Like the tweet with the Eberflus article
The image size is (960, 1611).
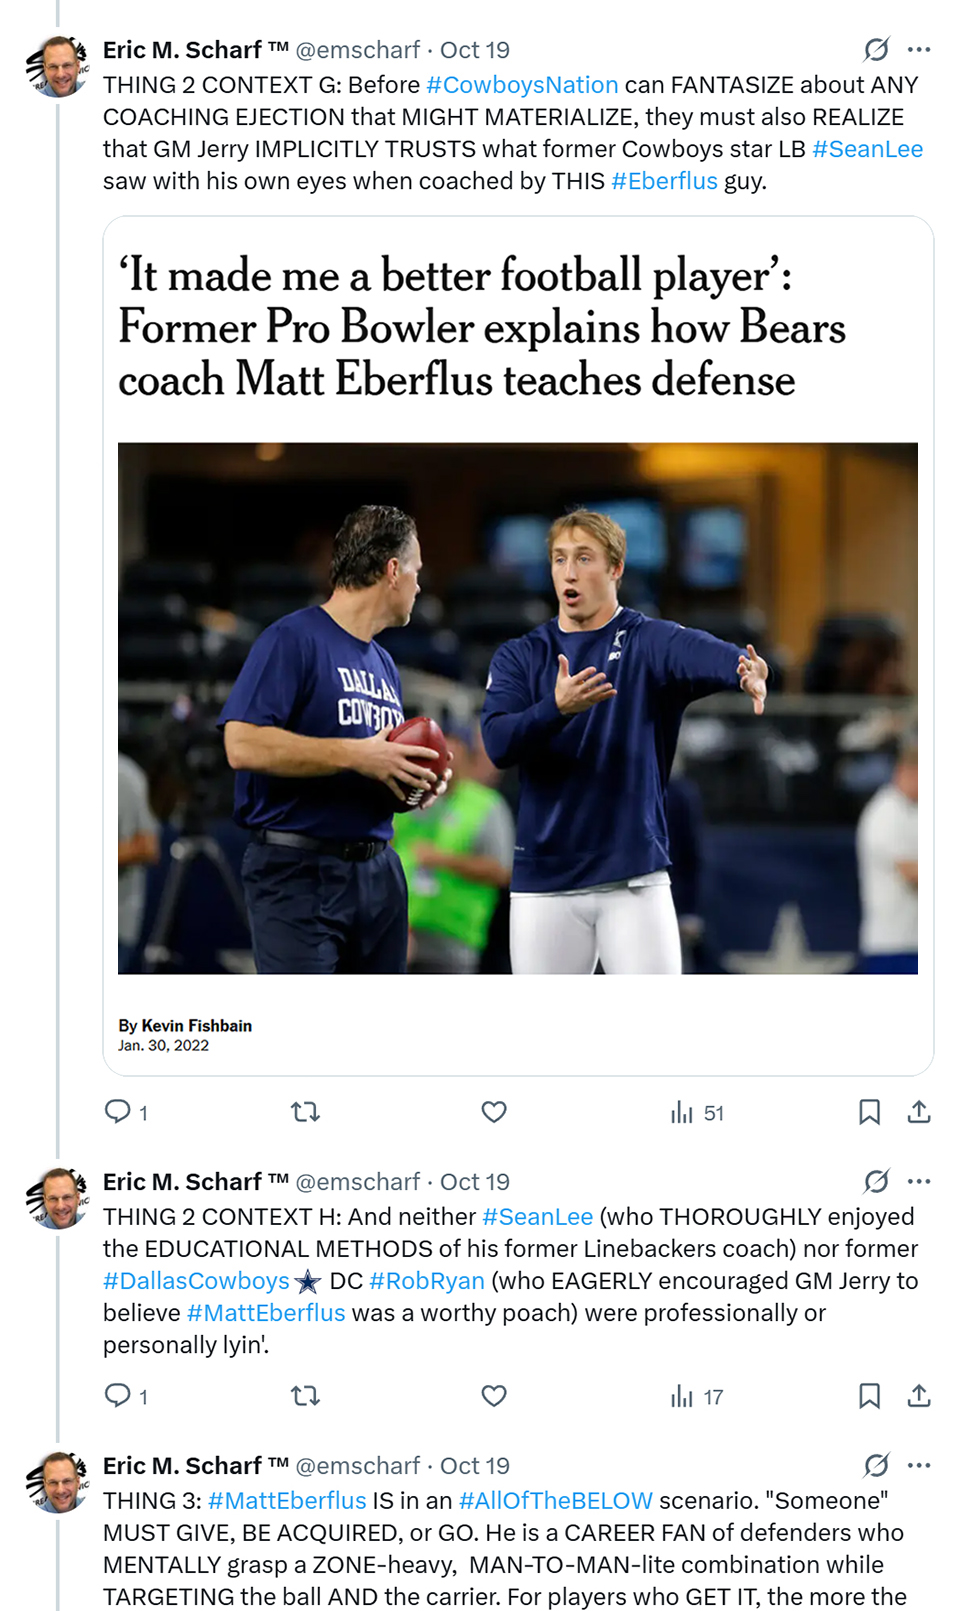494,1111
